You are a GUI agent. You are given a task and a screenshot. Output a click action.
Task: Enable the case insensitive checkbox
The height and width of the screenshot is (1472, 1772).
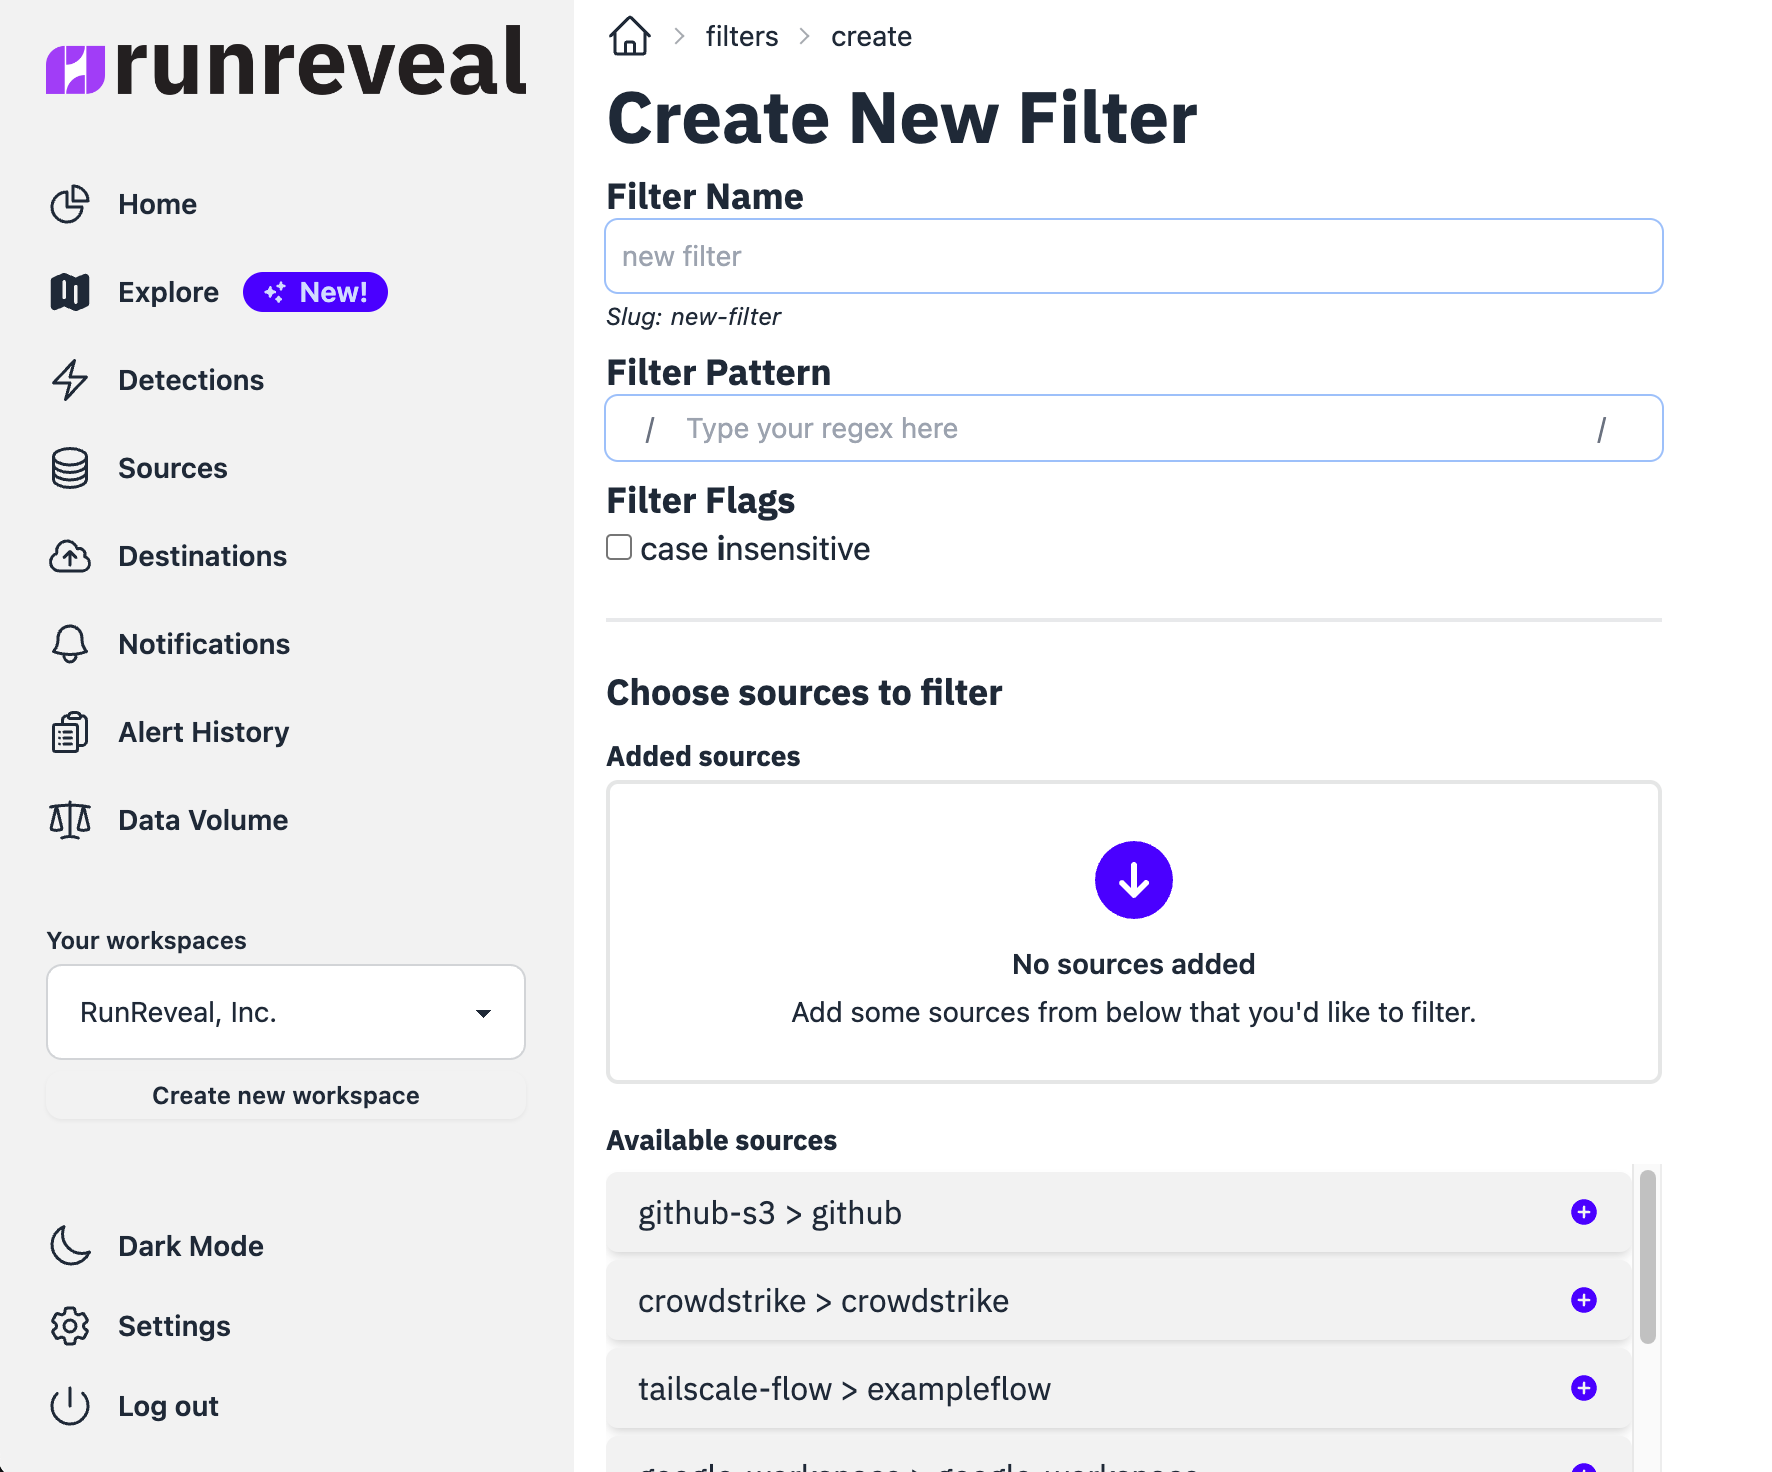[x=619, y=548]
